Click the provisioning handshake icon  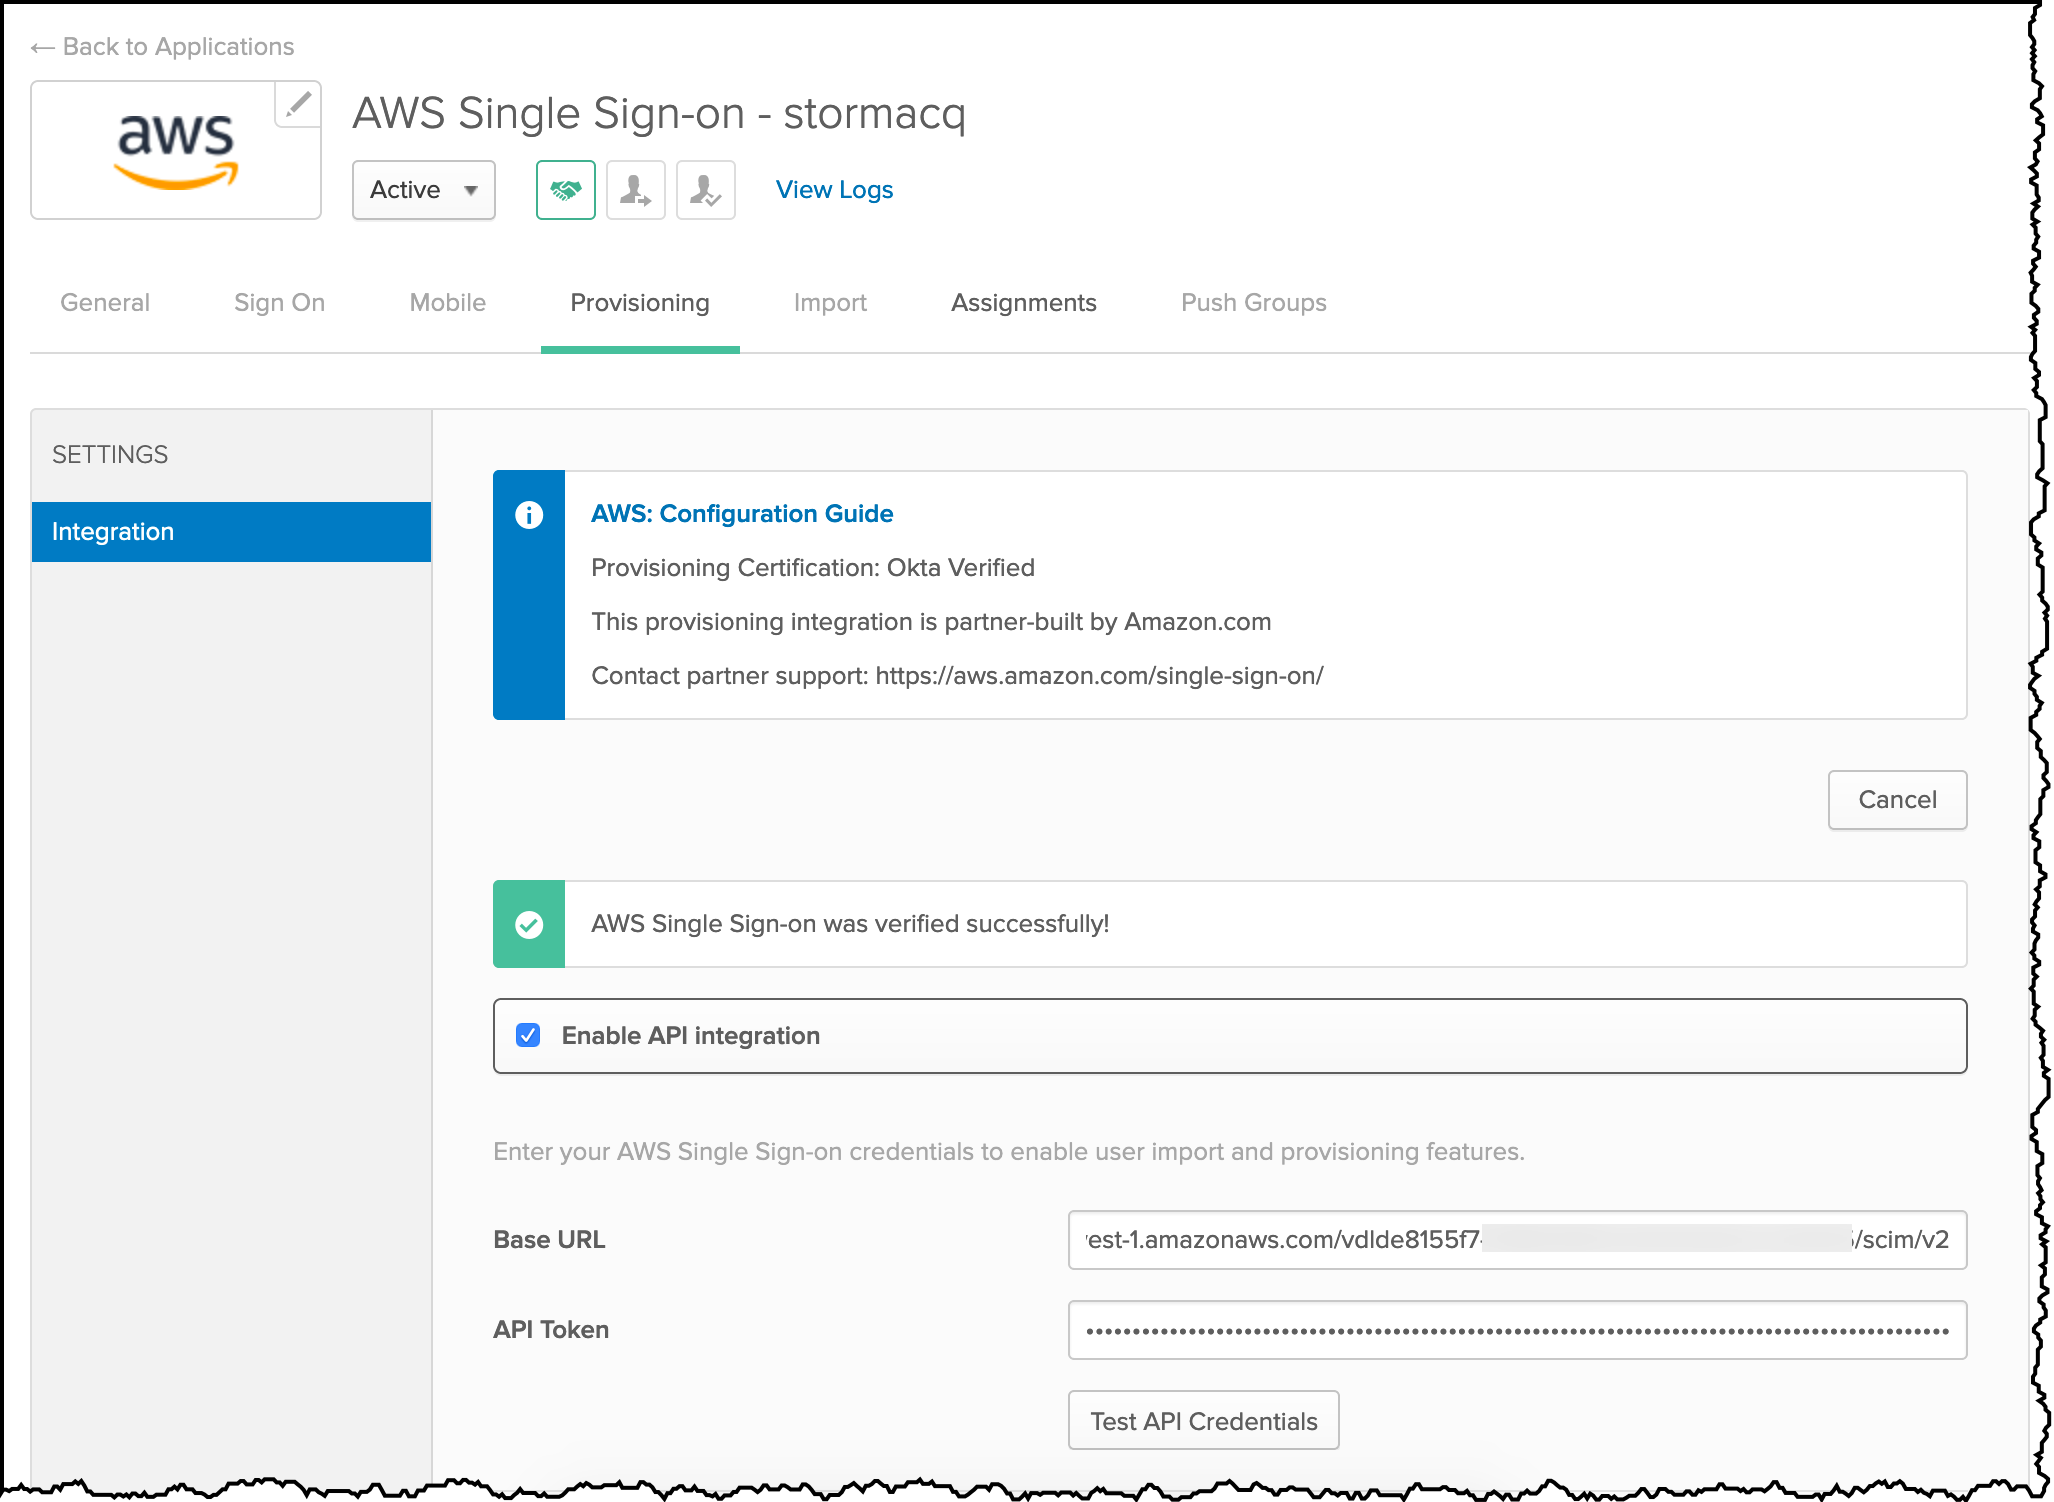coord(563,190)
